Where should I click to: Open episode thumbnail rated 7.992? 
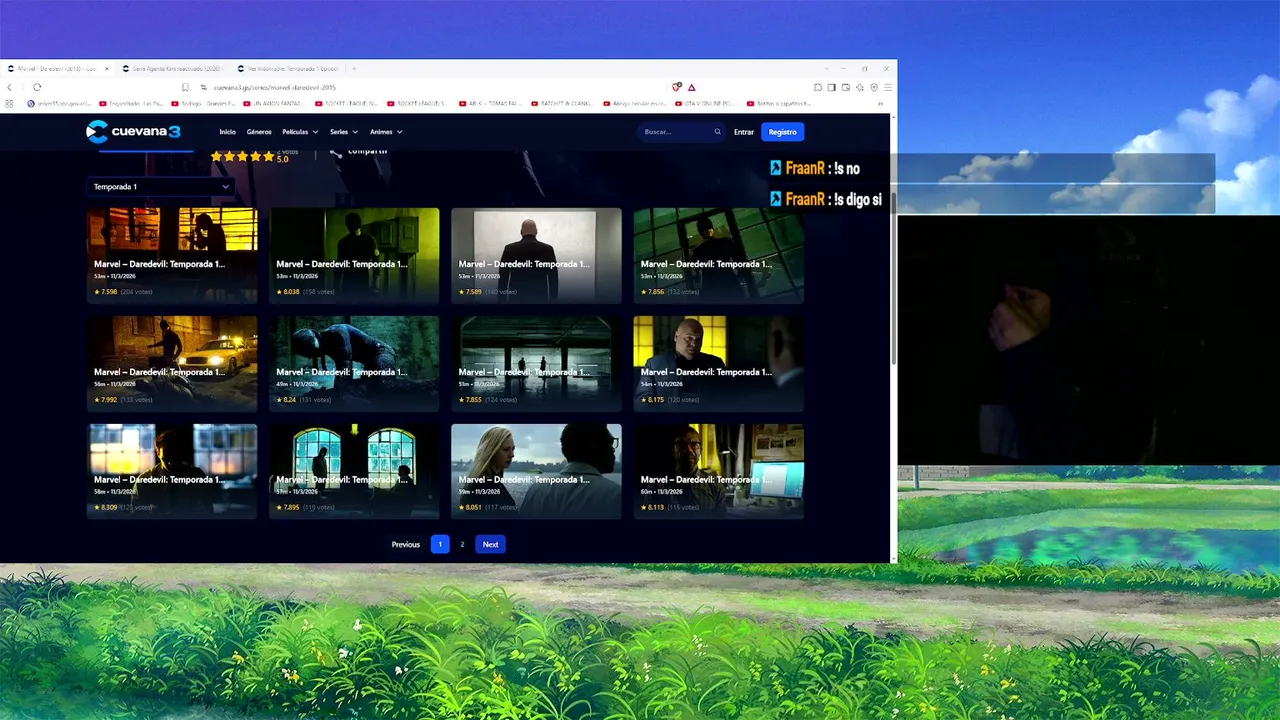click(172, 363)
